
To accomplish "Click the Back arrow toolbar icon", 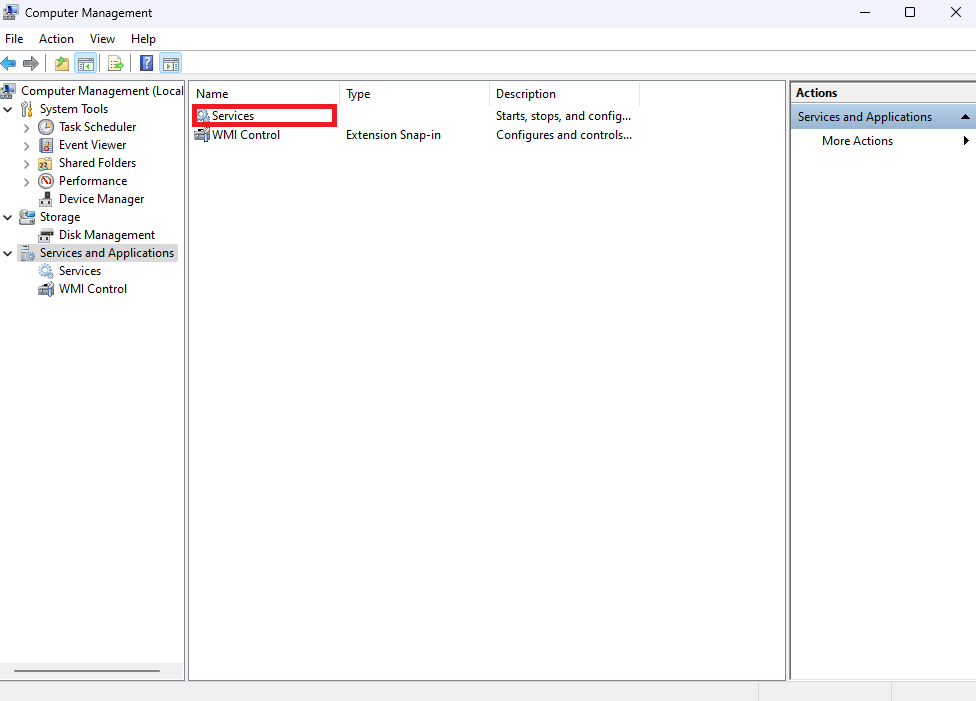I will [9, 63].
